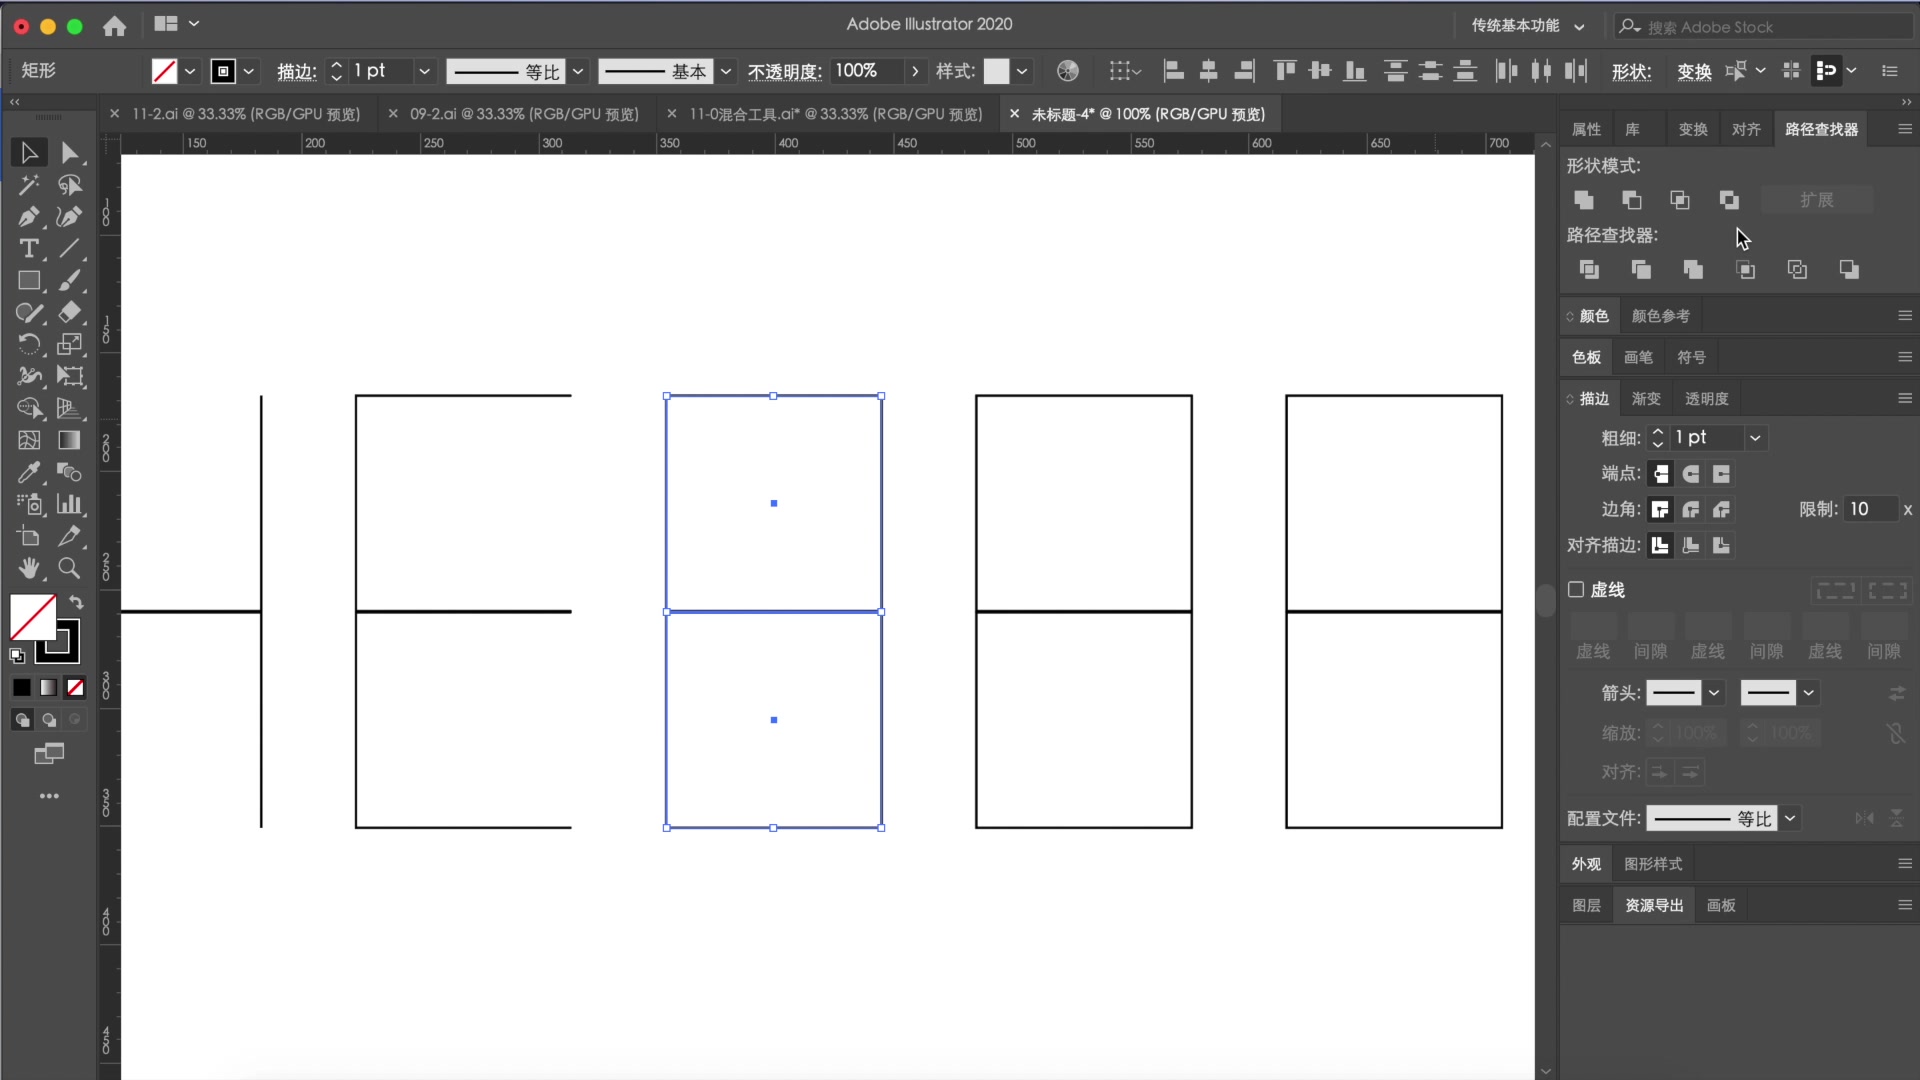Click the Intersect shape mode icon
This screenshot has height=1080, width=1920.
(1680, 200)
